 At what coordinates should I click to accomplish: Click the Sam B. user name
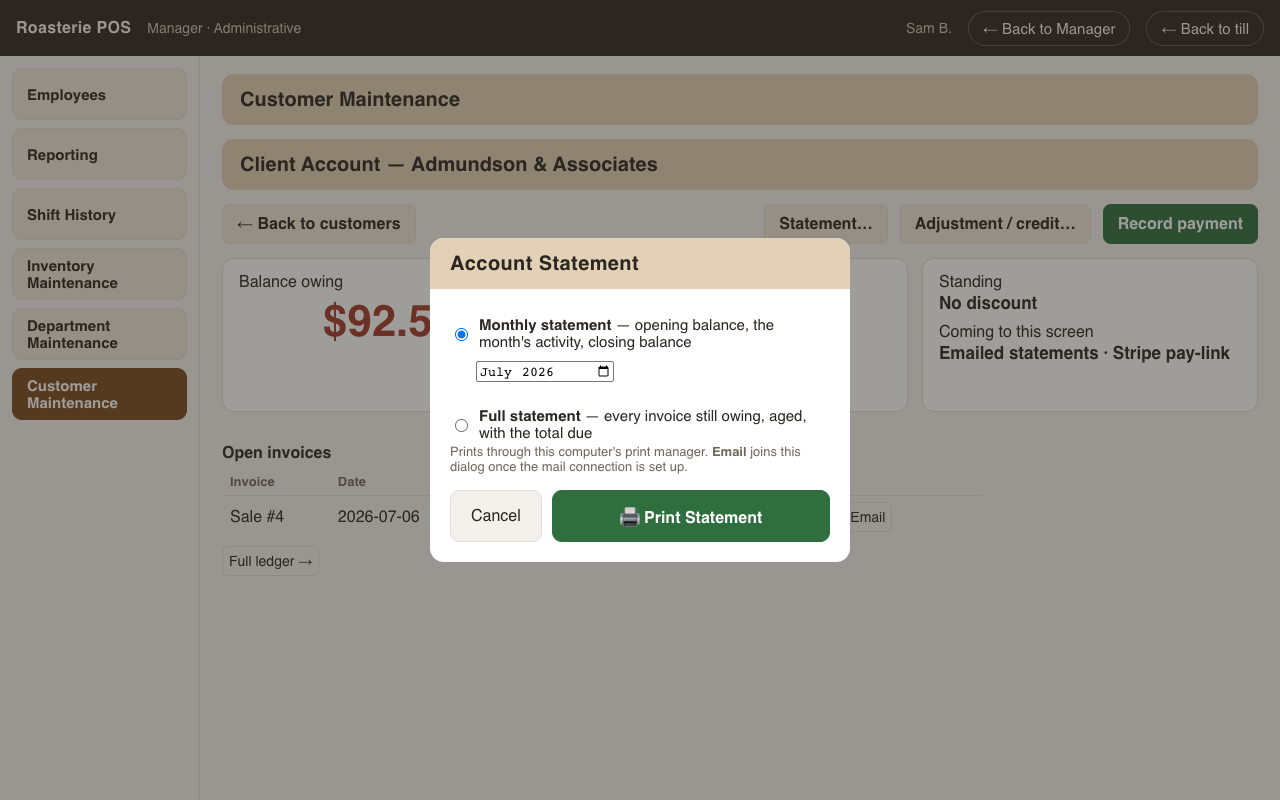(x=928, y=28)
